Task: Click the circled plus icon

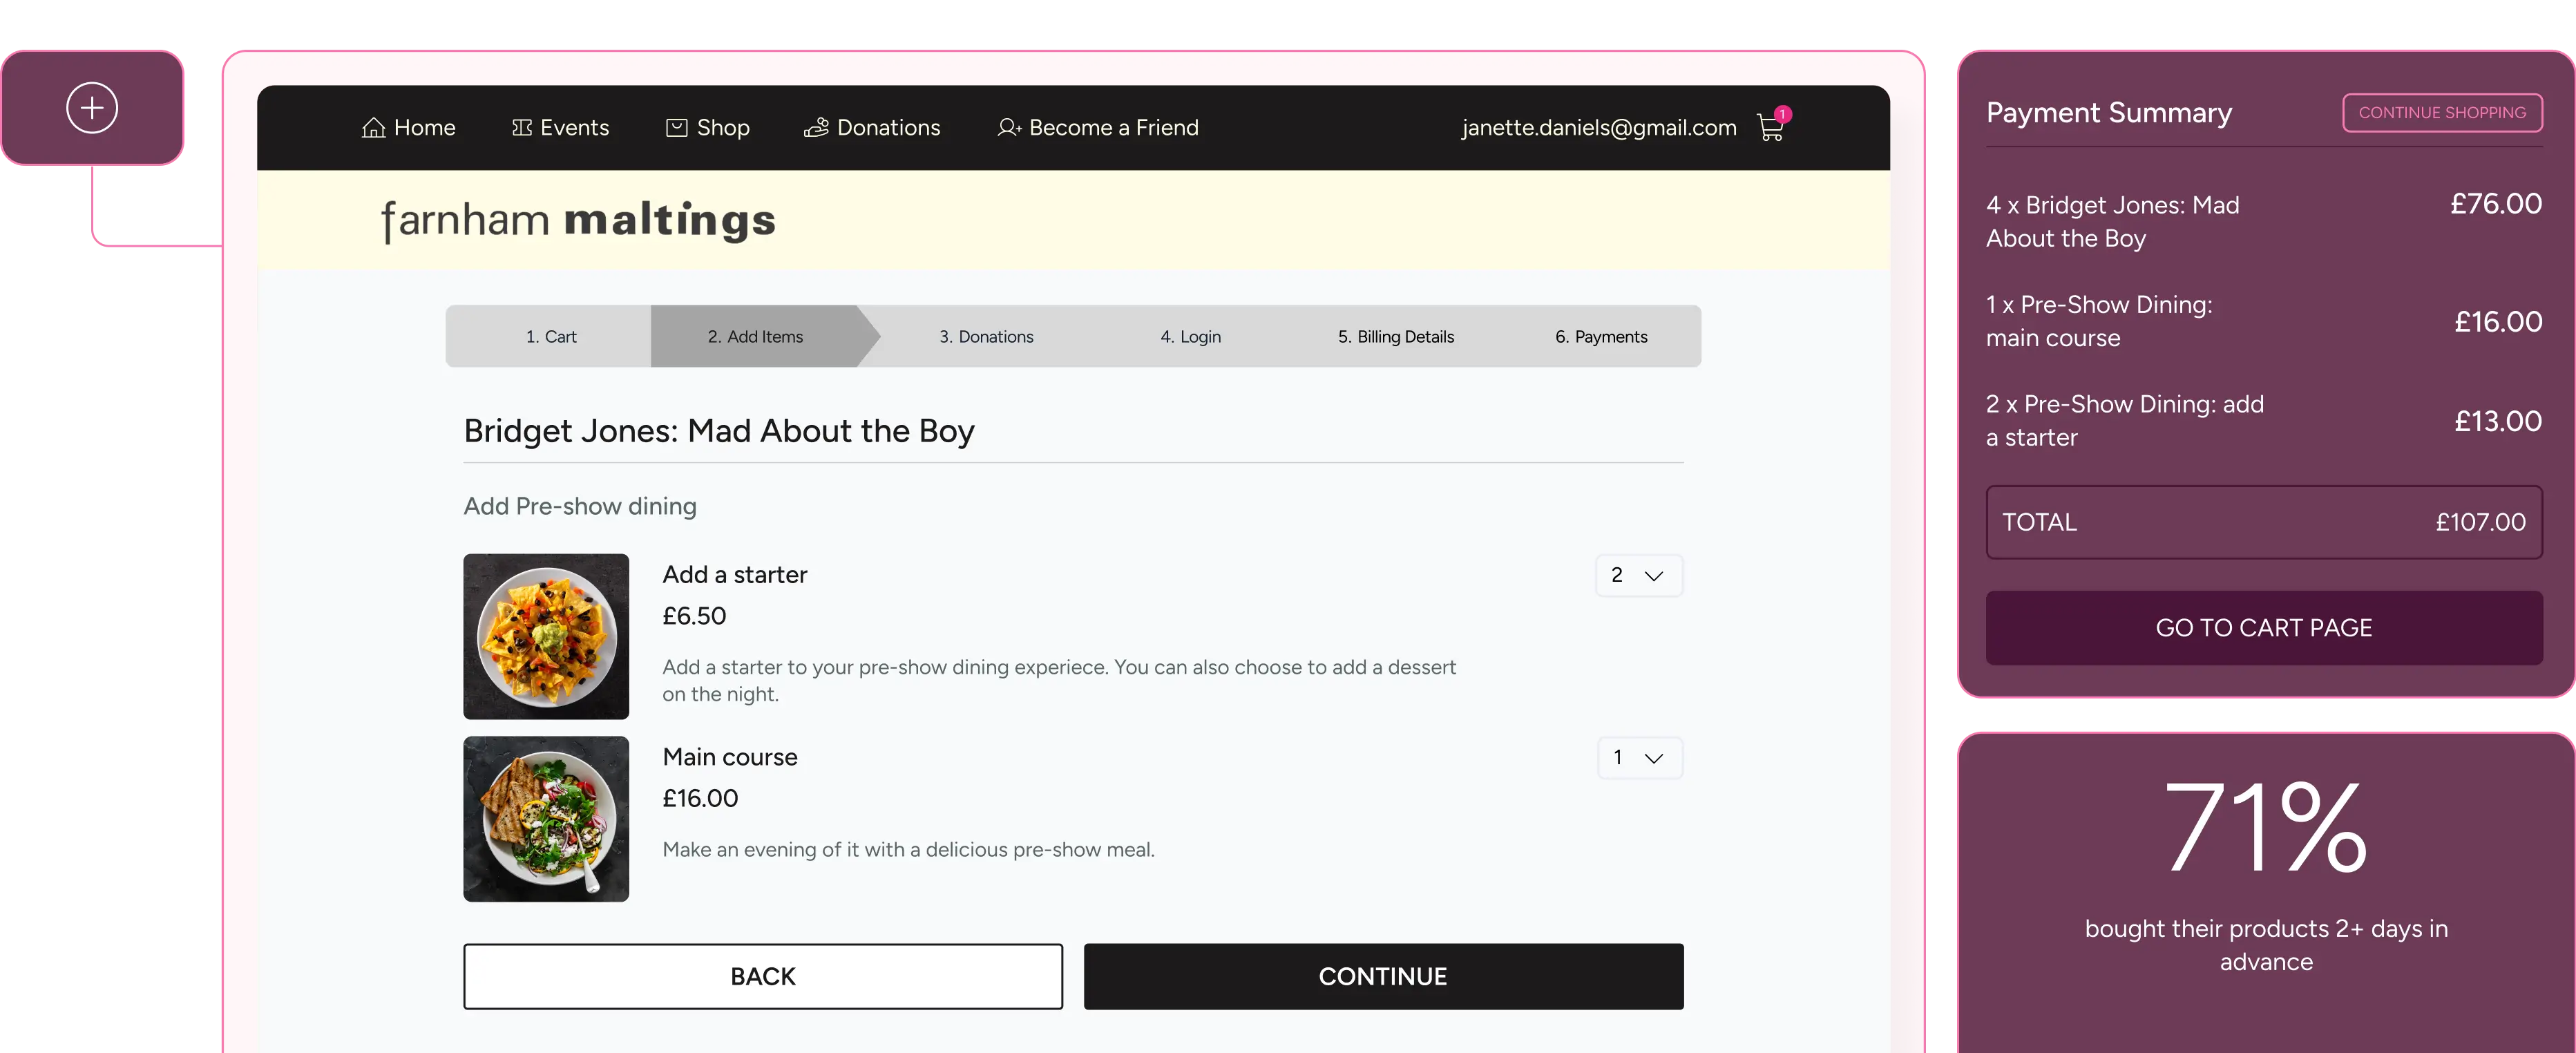Action: click(x=92, y=108)
